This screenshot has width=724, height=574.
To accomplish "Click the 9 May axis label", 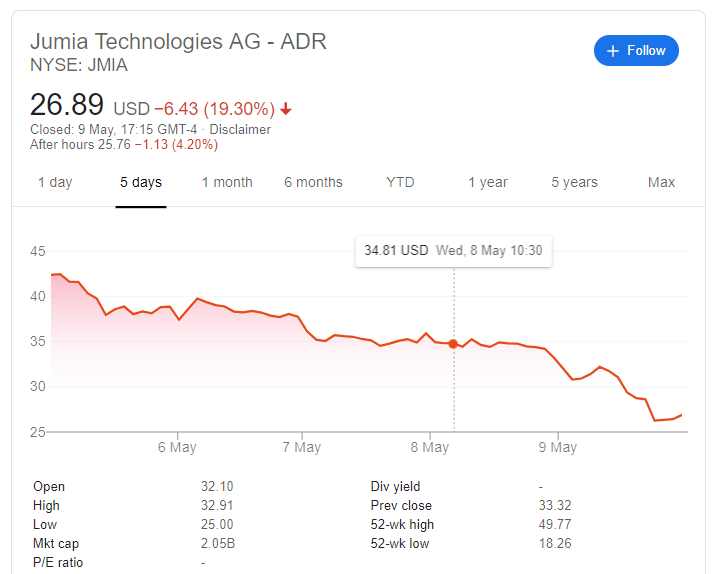I will [557, 447].
